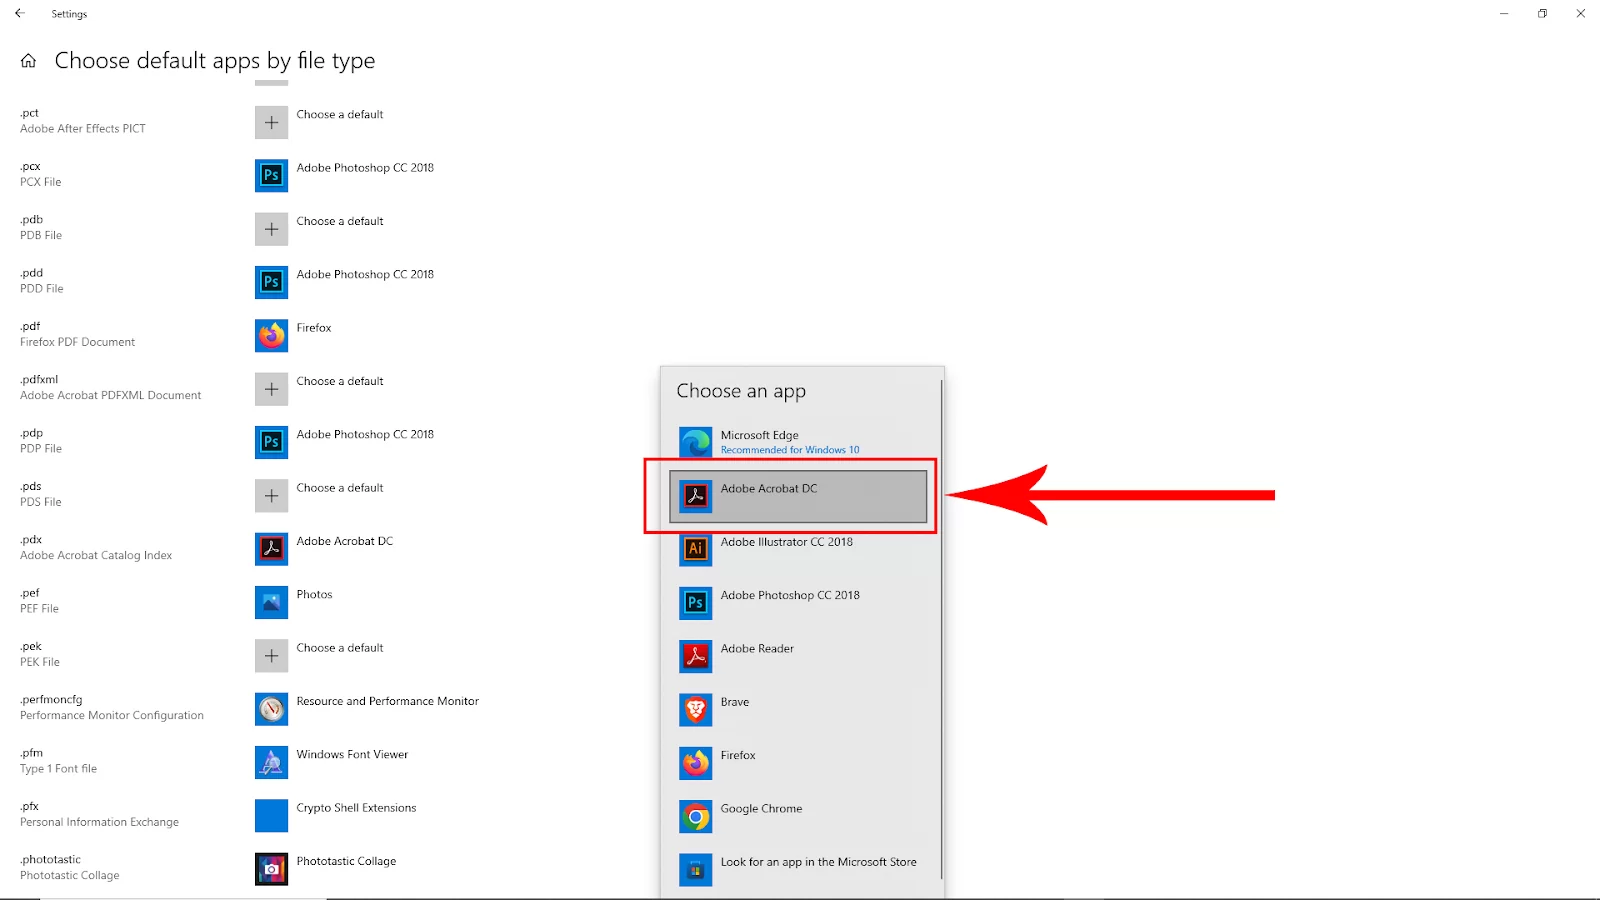Click 'Performance Monitor Configuration' text
This screenshot has width=1600, height=900.
coord(112,716)
